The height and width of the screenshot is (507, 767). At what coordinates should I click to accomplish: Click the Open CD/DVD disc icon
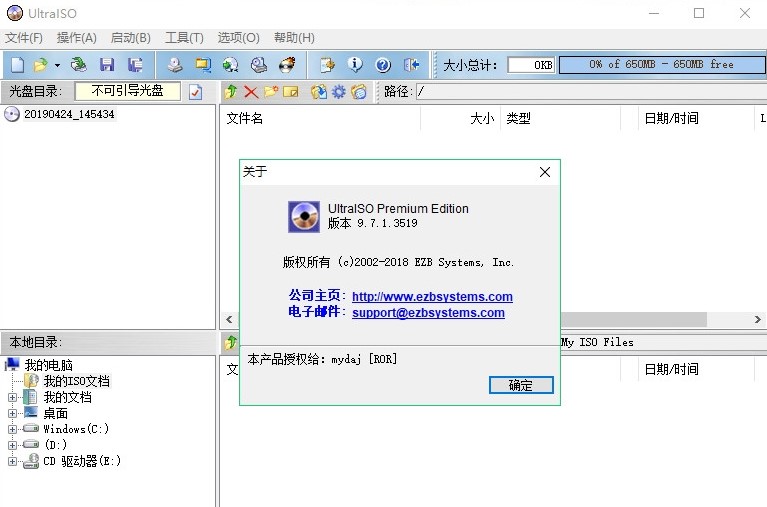tap(78, 65)
